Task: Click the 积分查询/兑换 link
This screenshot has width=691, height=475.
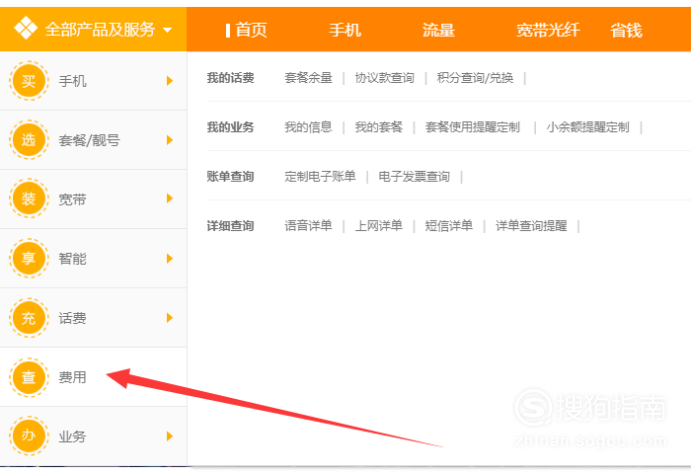Action: (x=475, y=78)
